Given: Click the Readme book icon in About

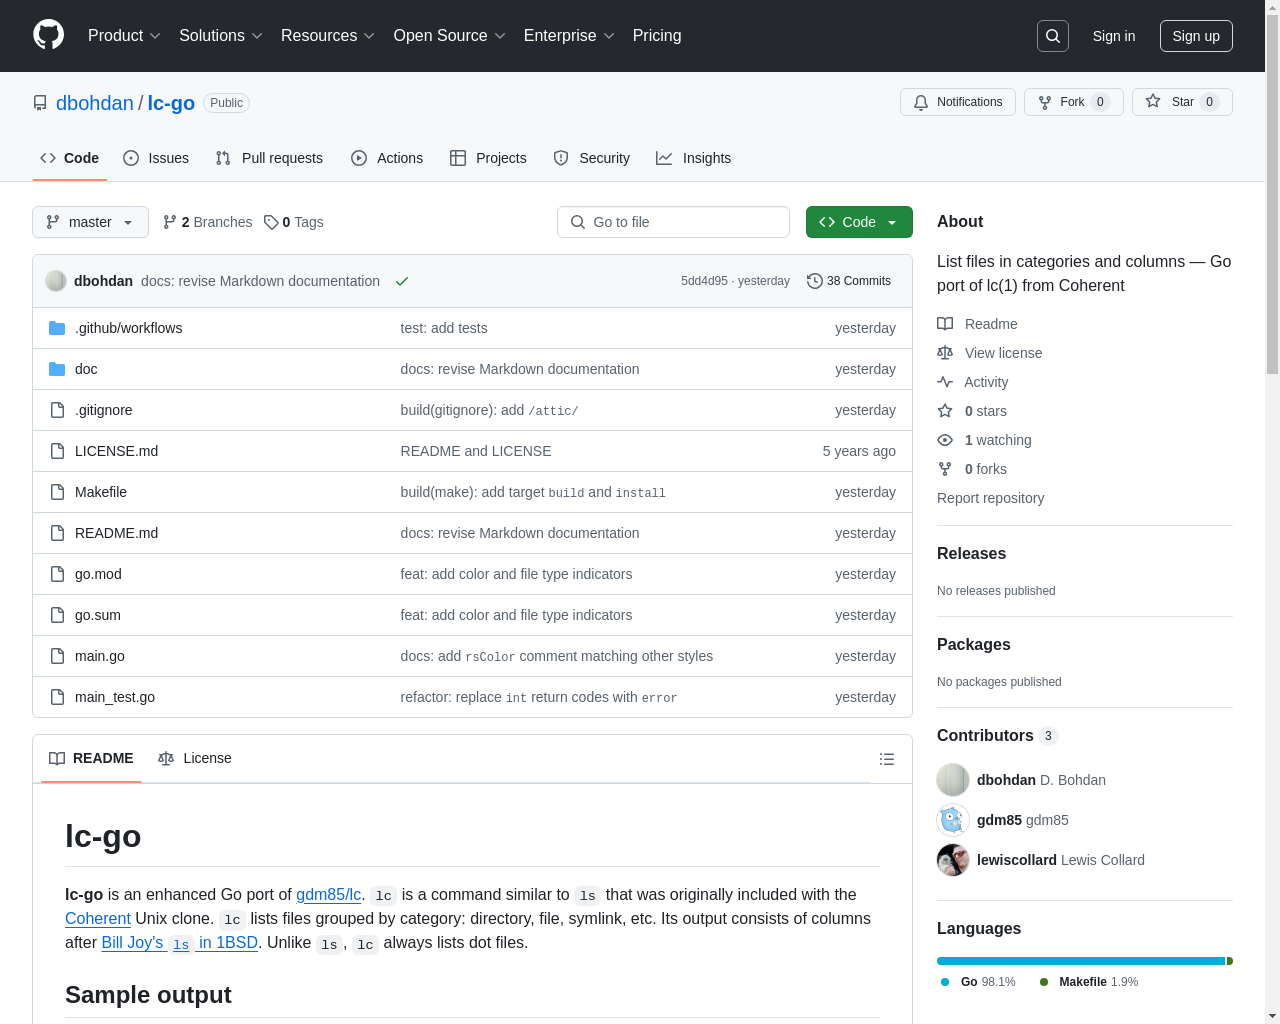Looking at the screenshot, I should [x=945, y=324].
